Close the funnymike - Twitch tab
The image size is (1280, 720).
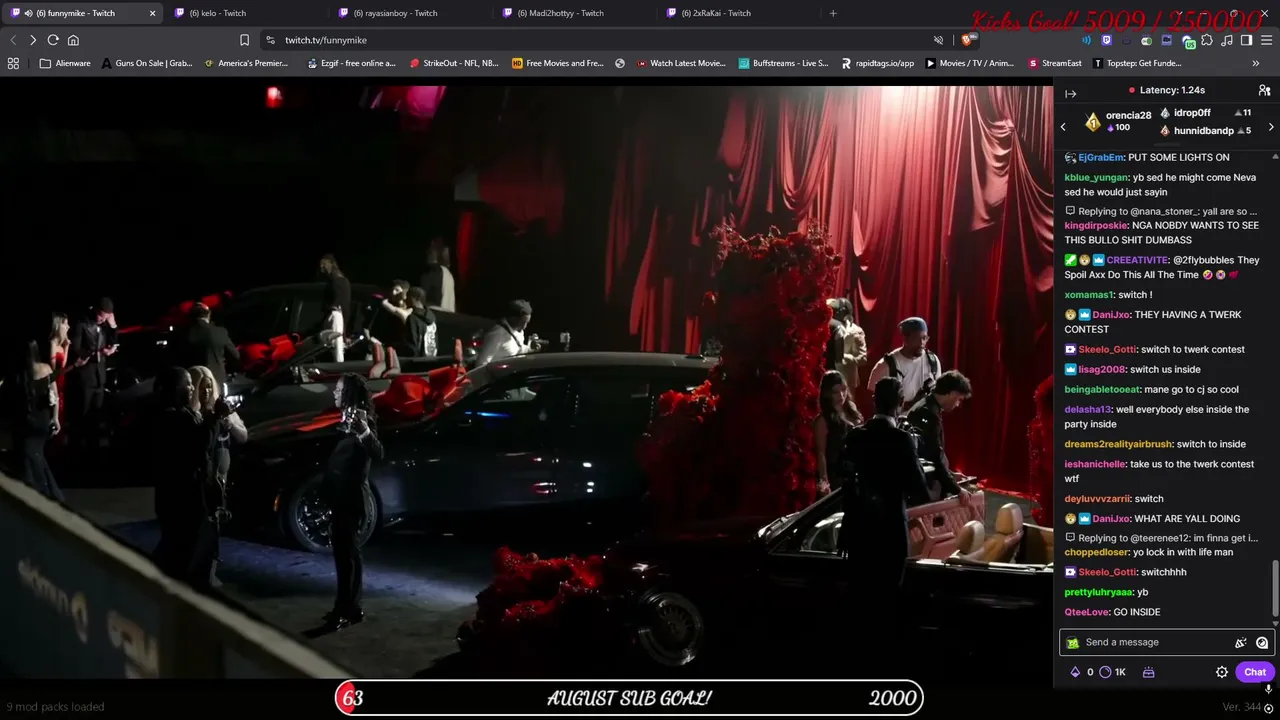click(x=152, y=13)
